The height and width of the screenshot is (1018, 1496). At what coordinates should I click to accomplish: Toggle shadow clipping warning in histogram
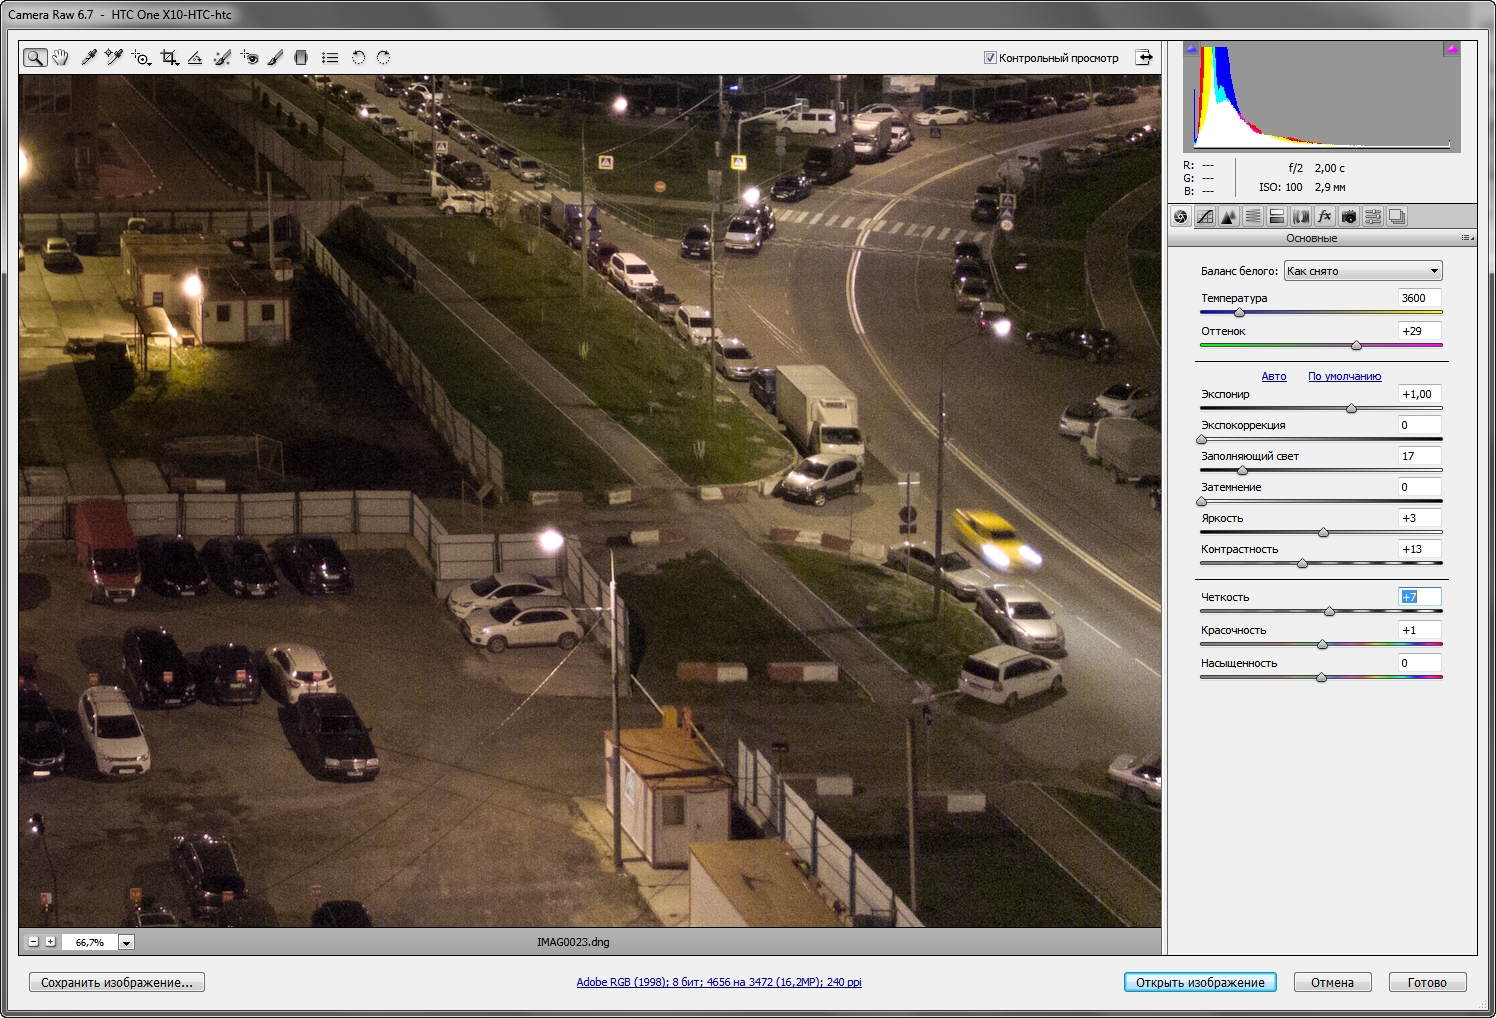pos(1191,48)
